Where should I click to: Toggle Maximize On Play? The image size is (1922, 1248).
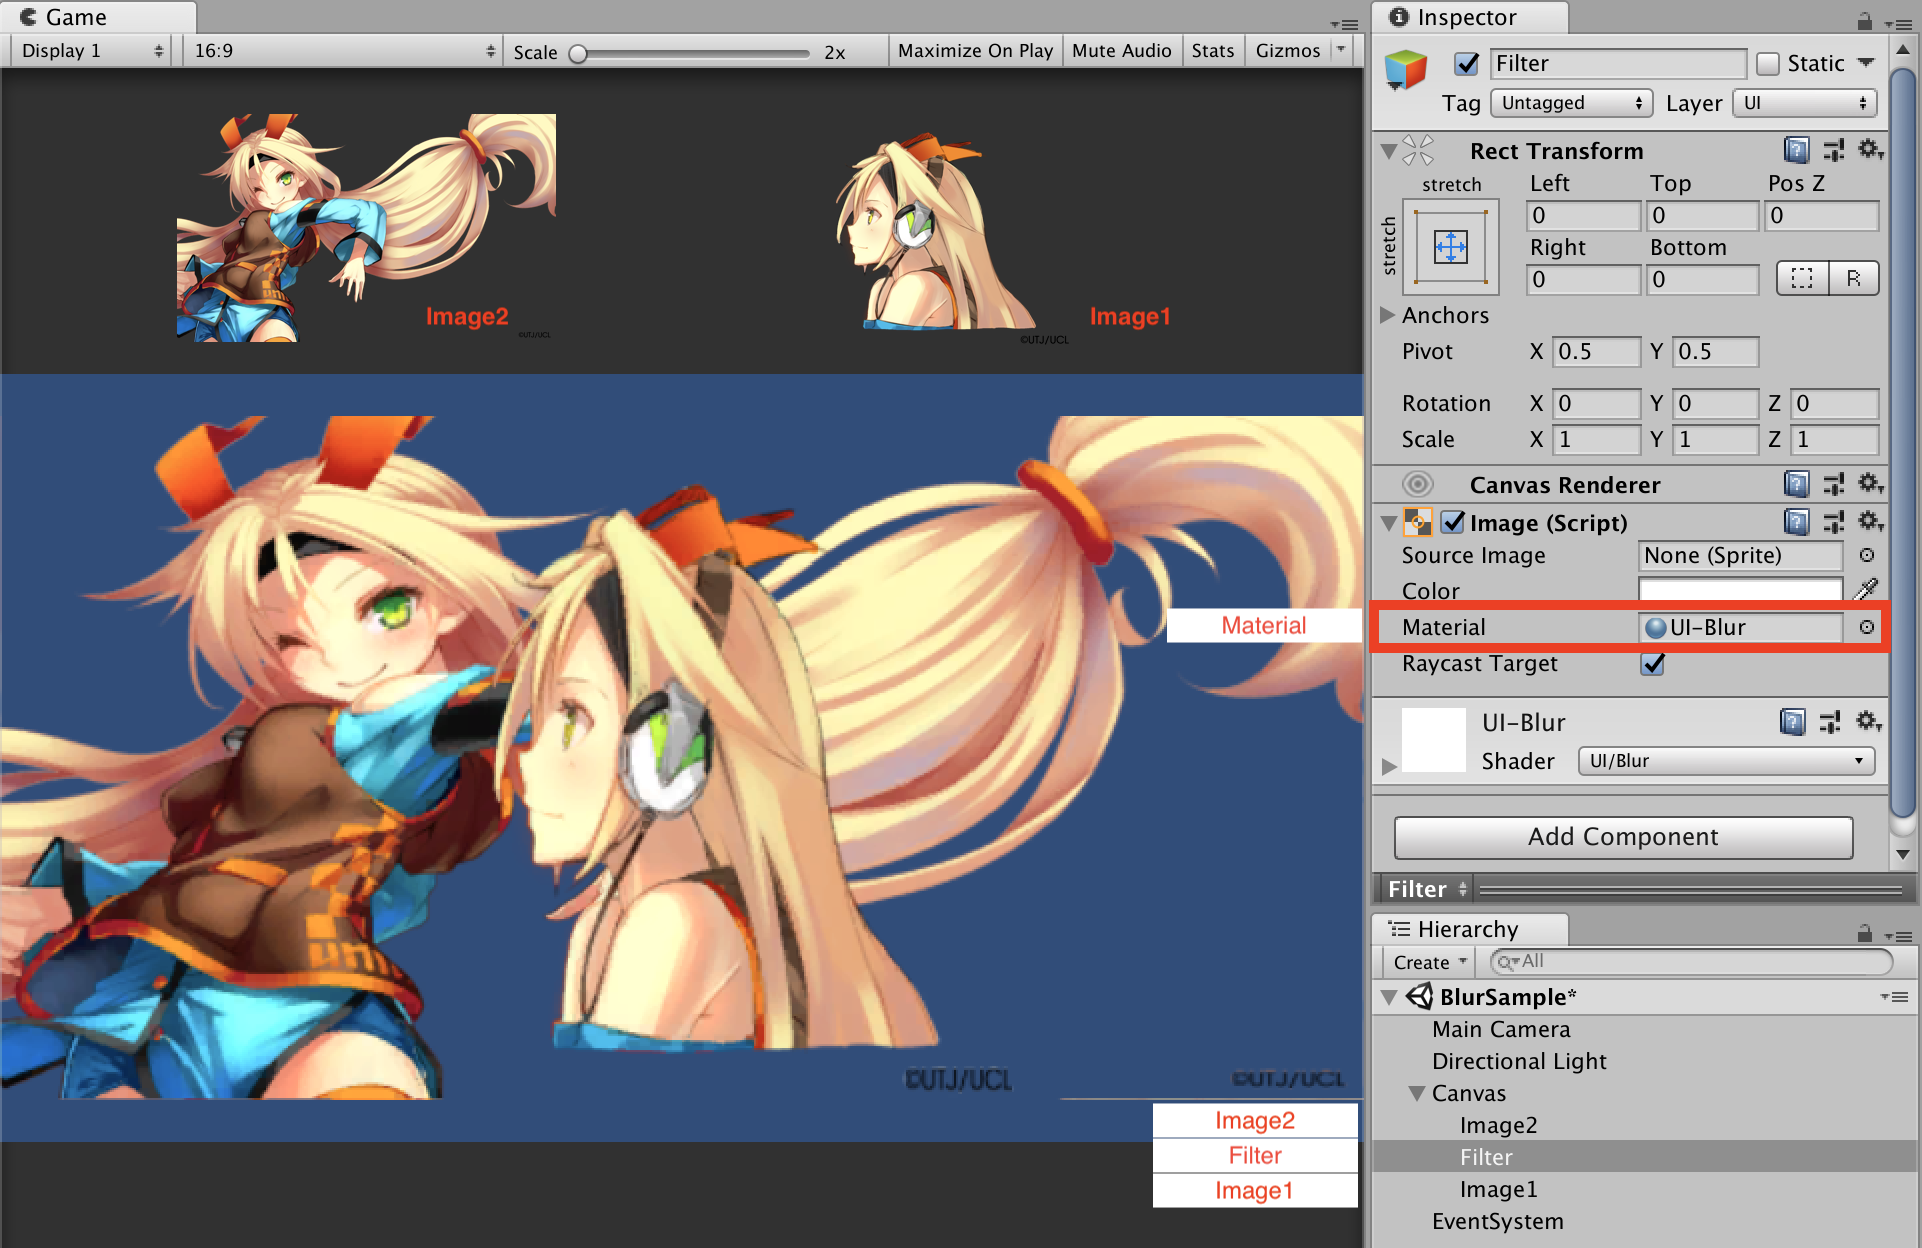pos(974,50)
